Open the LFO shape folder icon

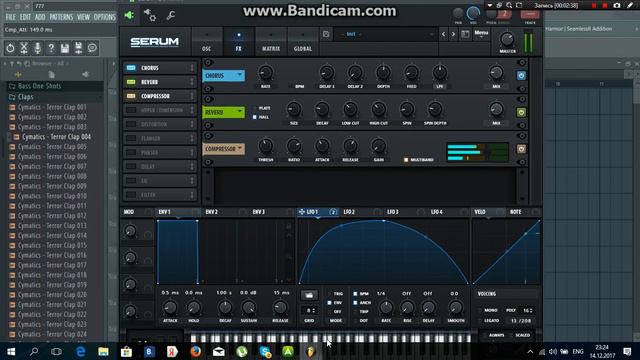click(309, 295)
